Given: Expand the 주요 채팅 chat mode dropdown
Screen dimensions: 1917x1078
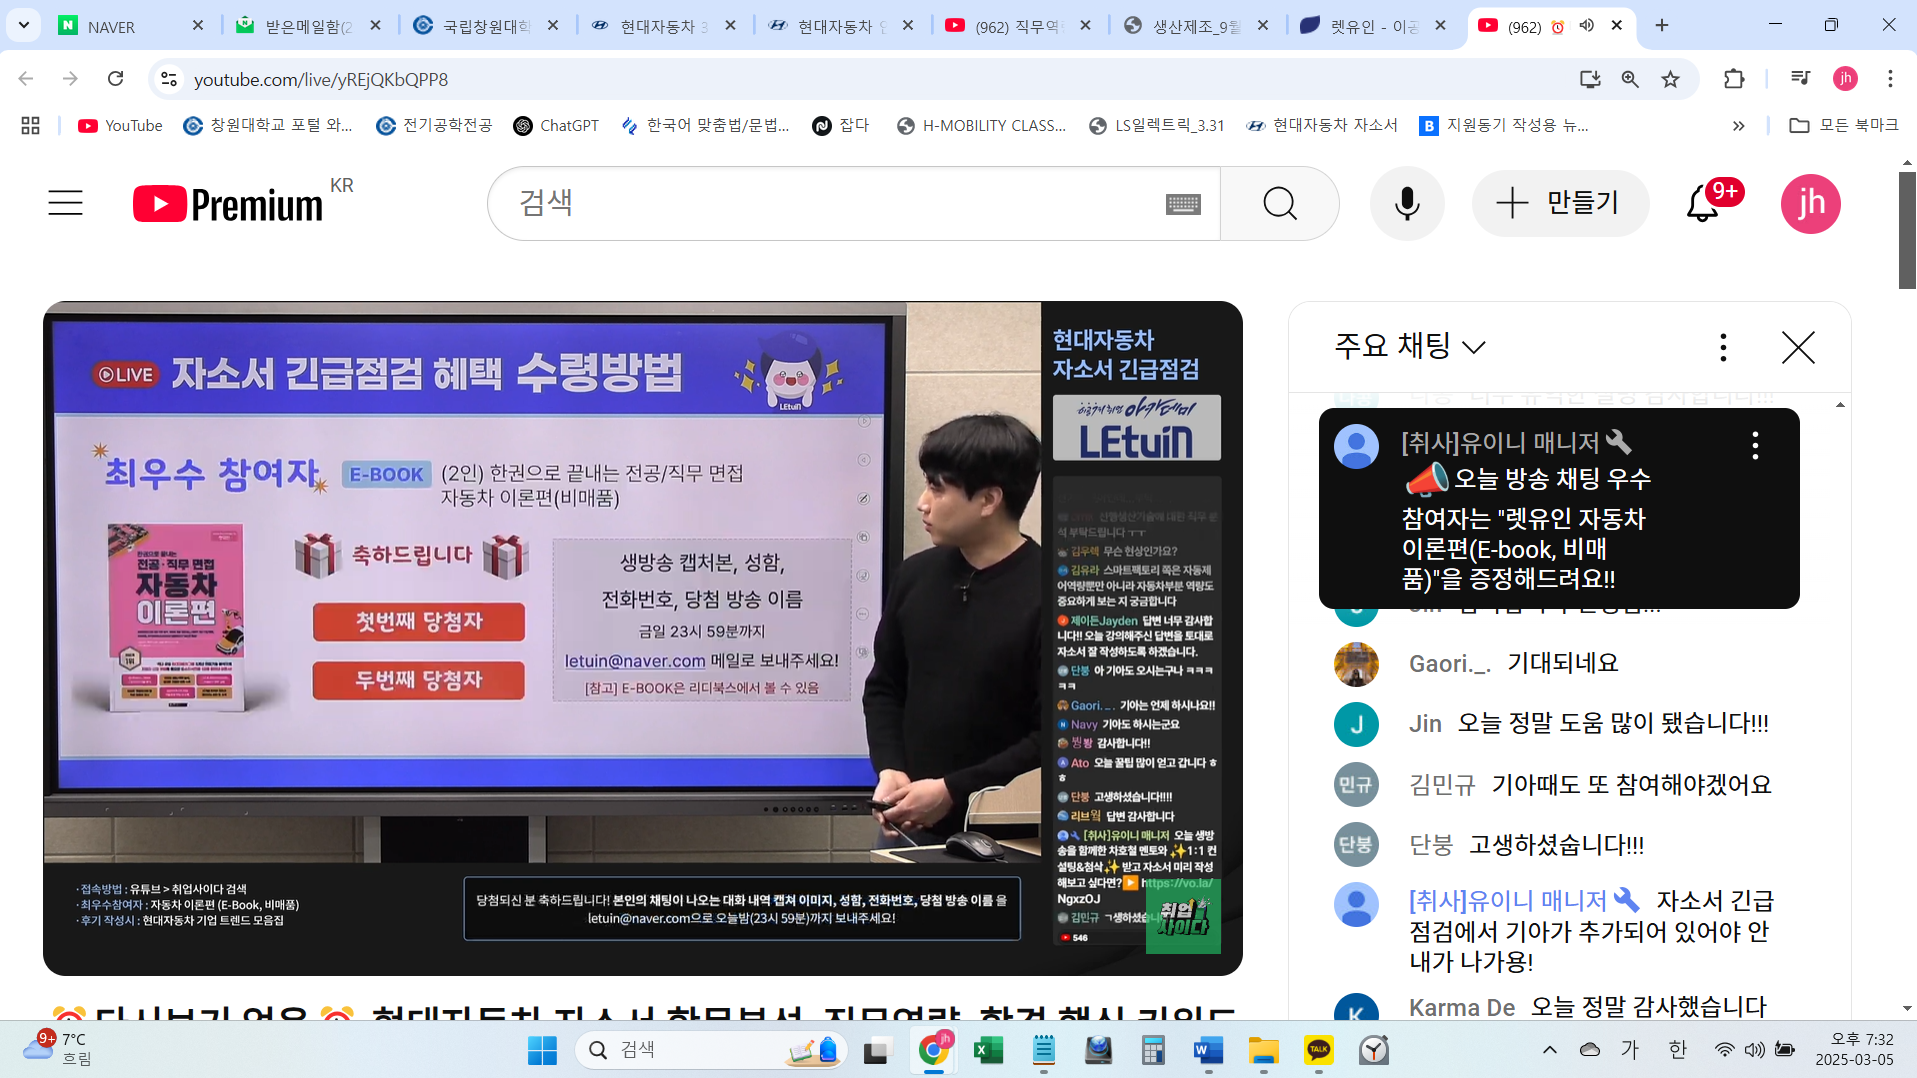Looking at the screenshot, I should [x=1410, y=346].
